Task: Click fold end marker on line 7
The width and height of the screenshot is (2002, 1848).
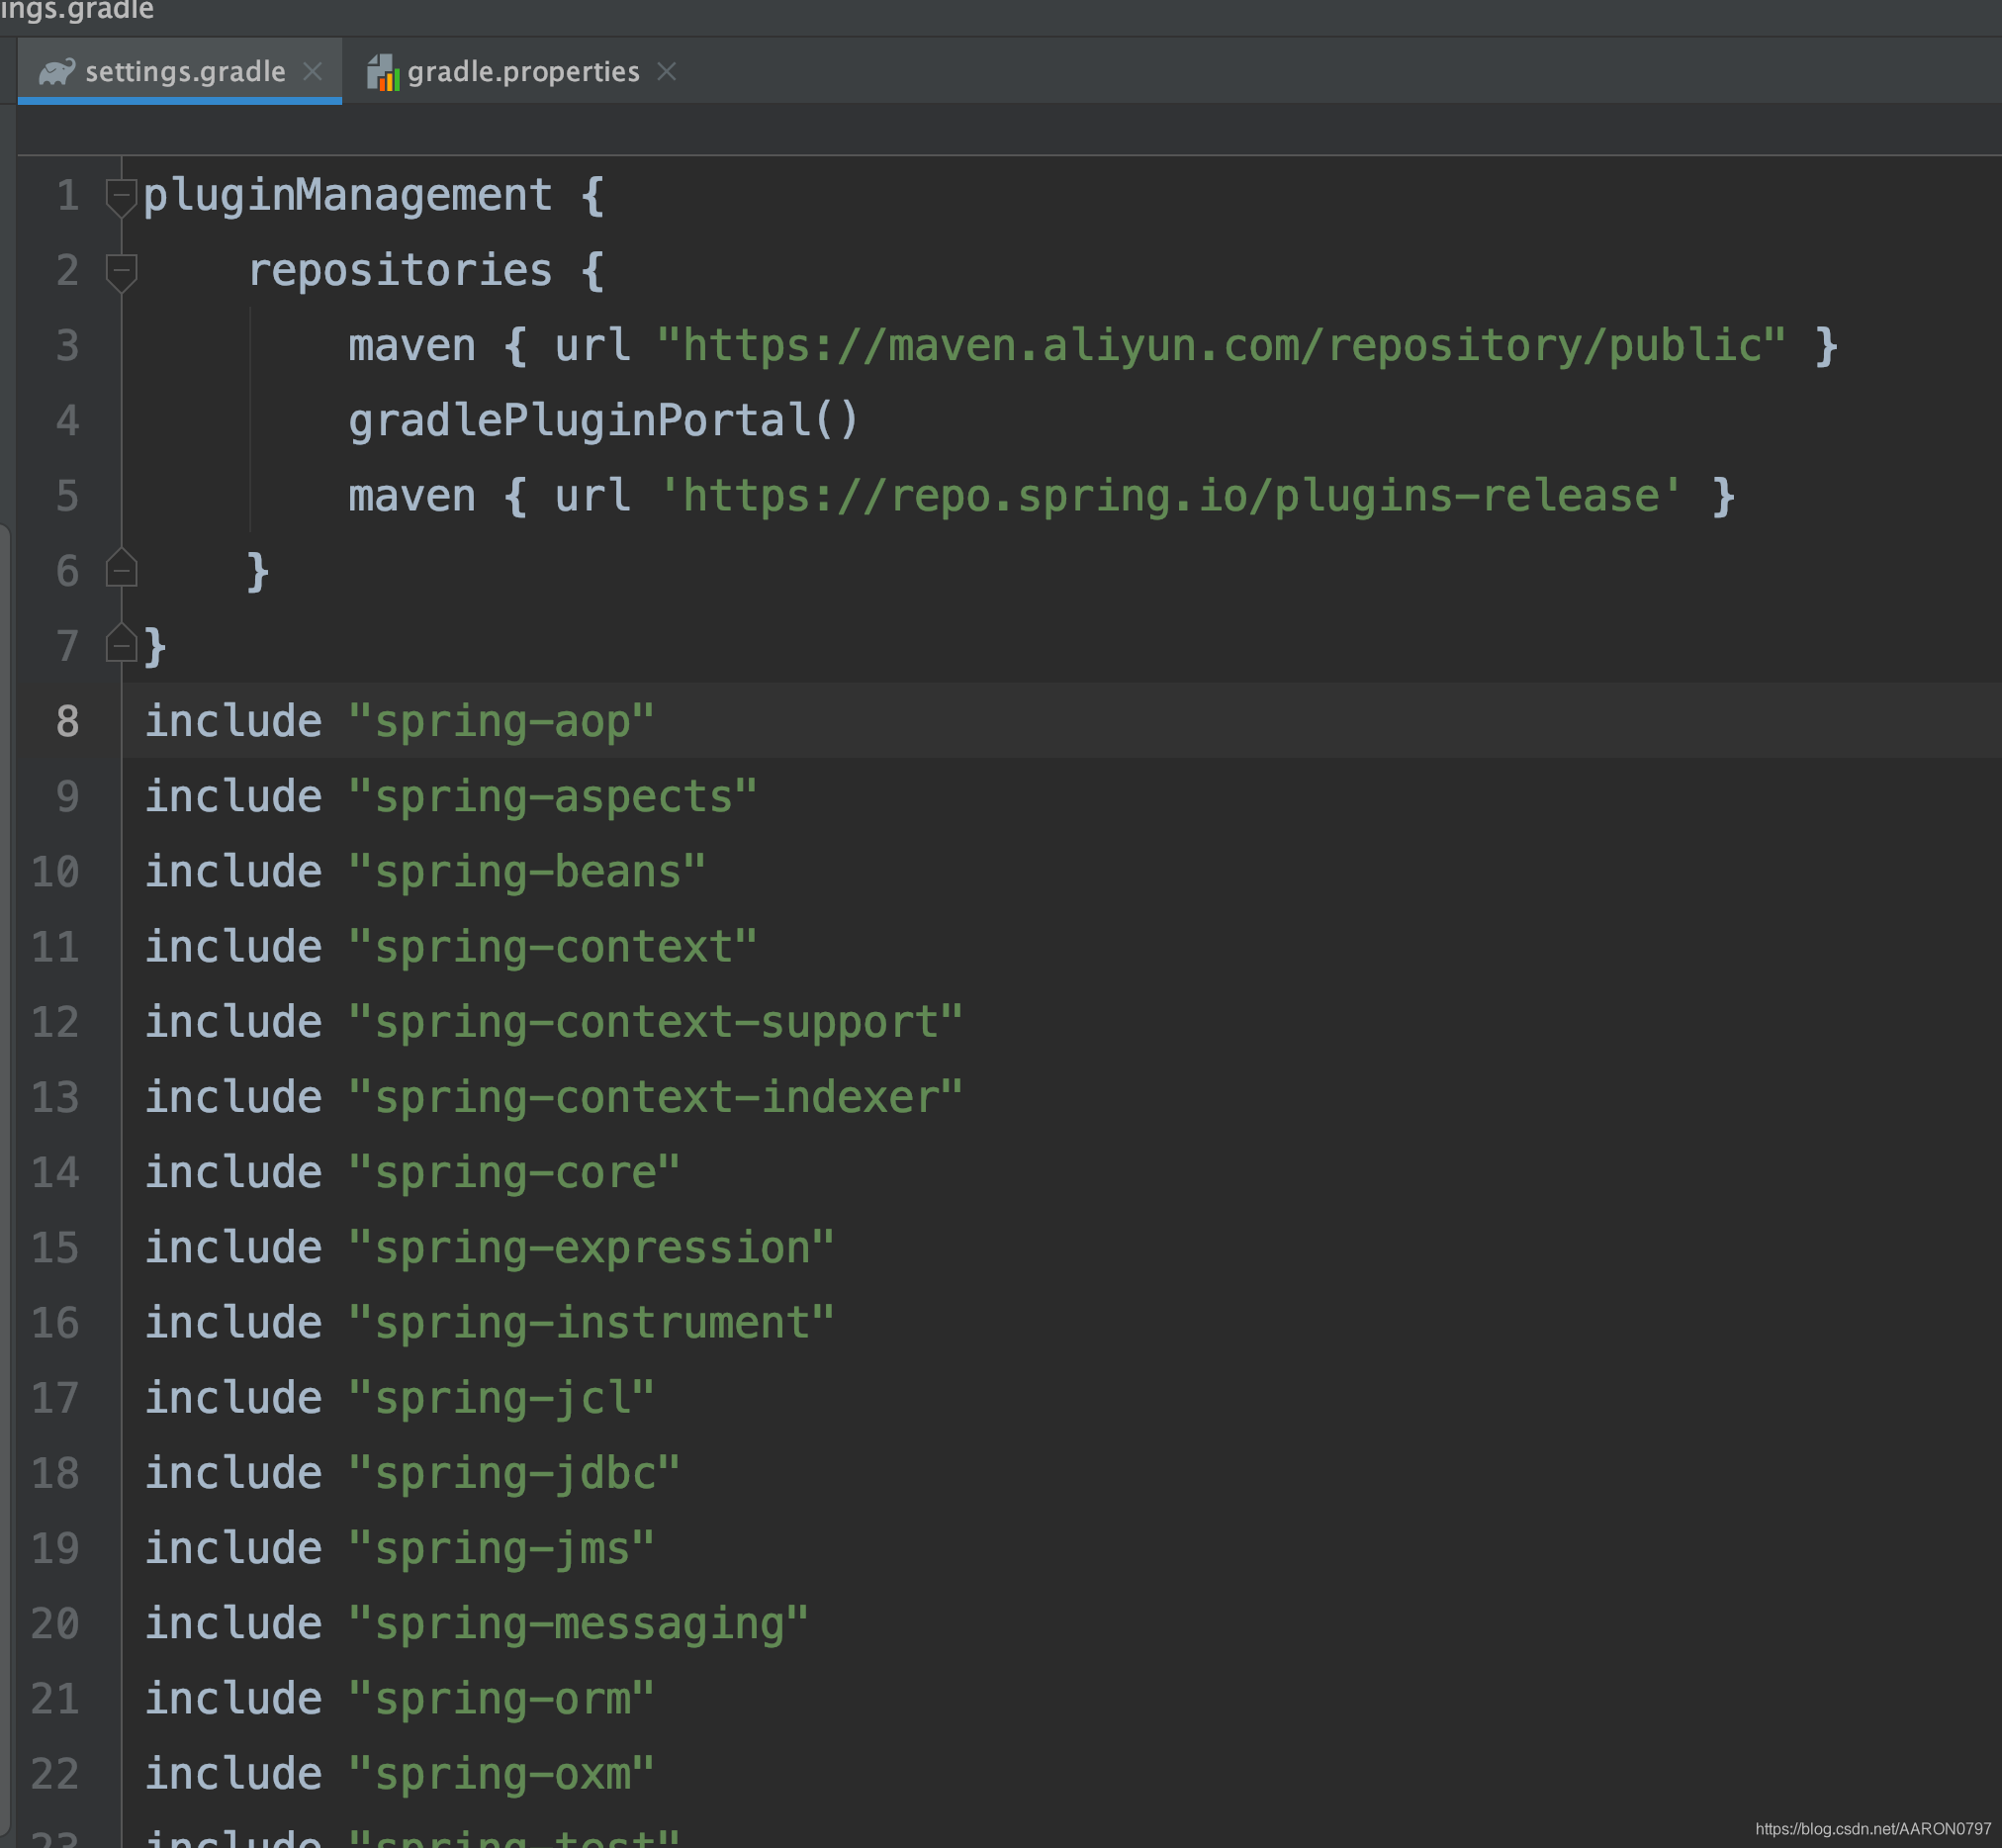Action: (x=121, y=645)
